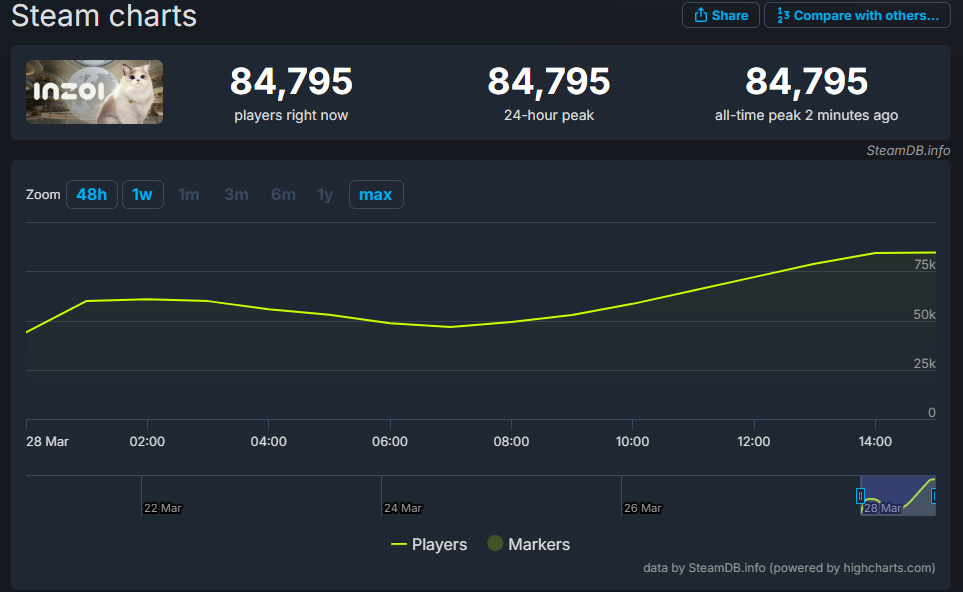This screenshot has height=592, width=963.
Task: Click the all-time peak 2 minutes ago text
Action: tap(806, 115)
